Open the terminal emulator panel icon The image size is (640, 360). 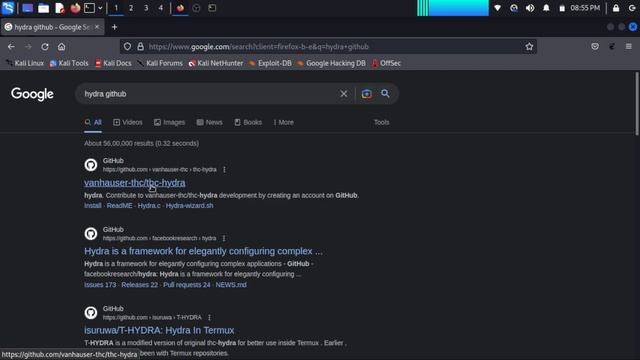coord(89,8)
